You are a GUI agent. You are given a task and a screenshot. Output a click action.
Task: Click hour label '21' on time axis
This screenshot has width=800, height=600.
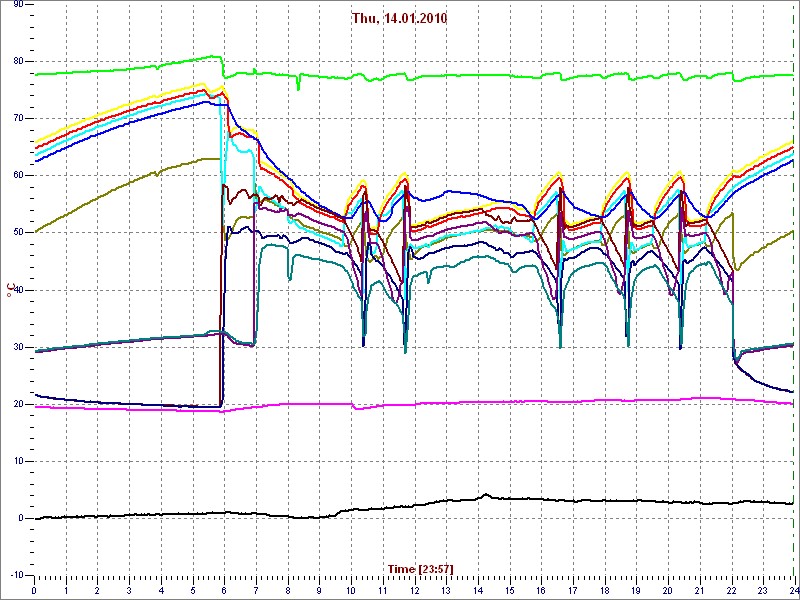click(699, 590)
